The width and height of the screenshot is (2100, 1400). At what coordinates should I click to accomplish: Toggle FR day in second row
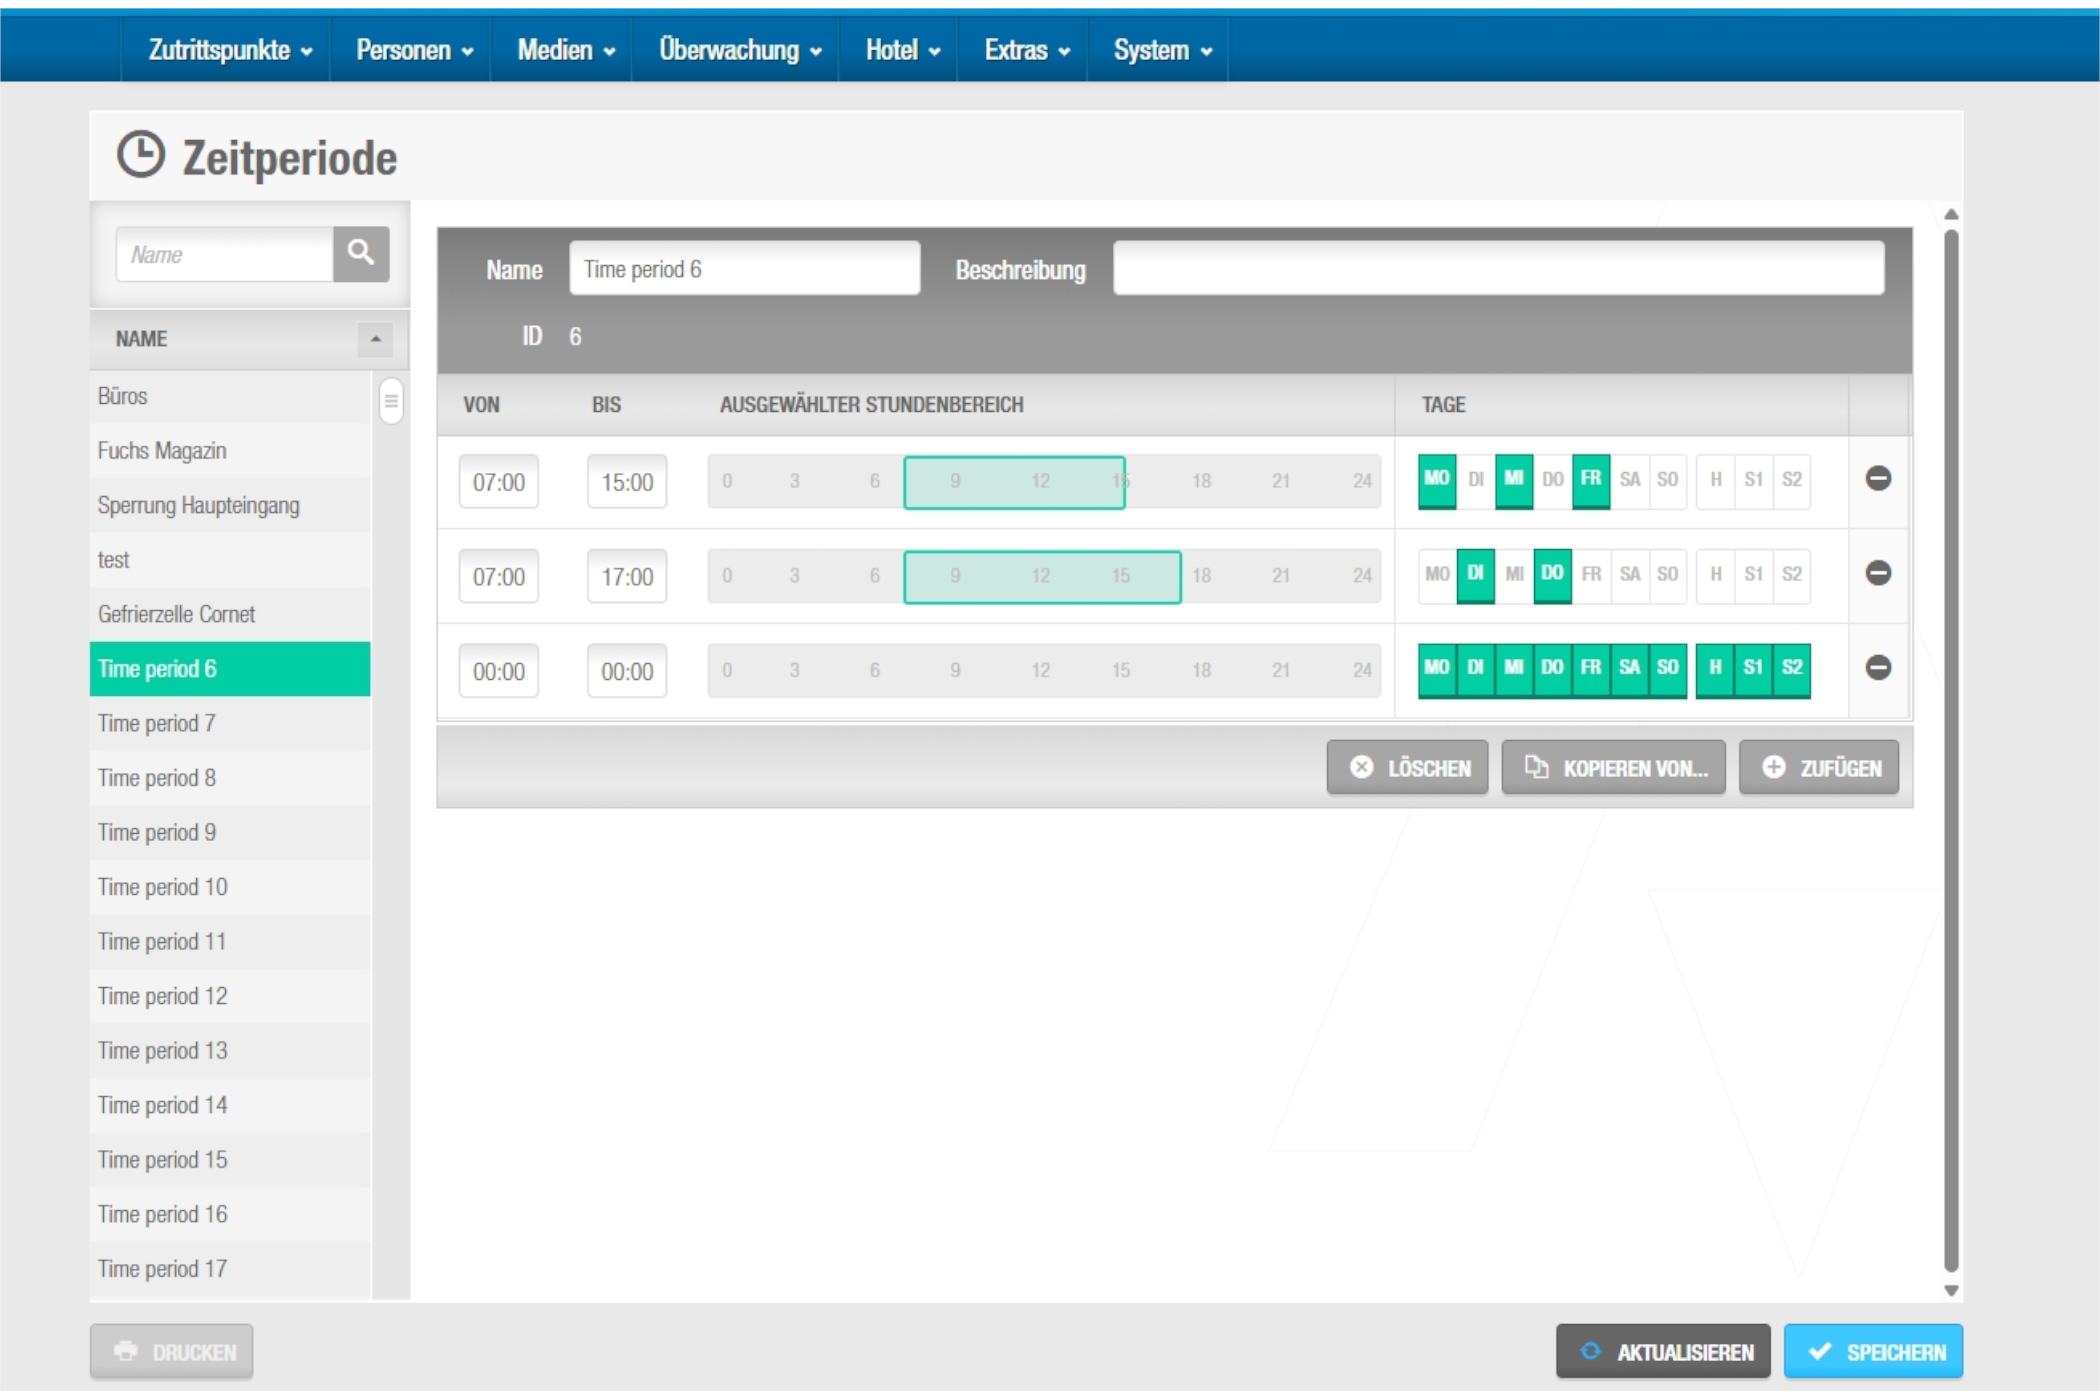tap(1590, 574)
